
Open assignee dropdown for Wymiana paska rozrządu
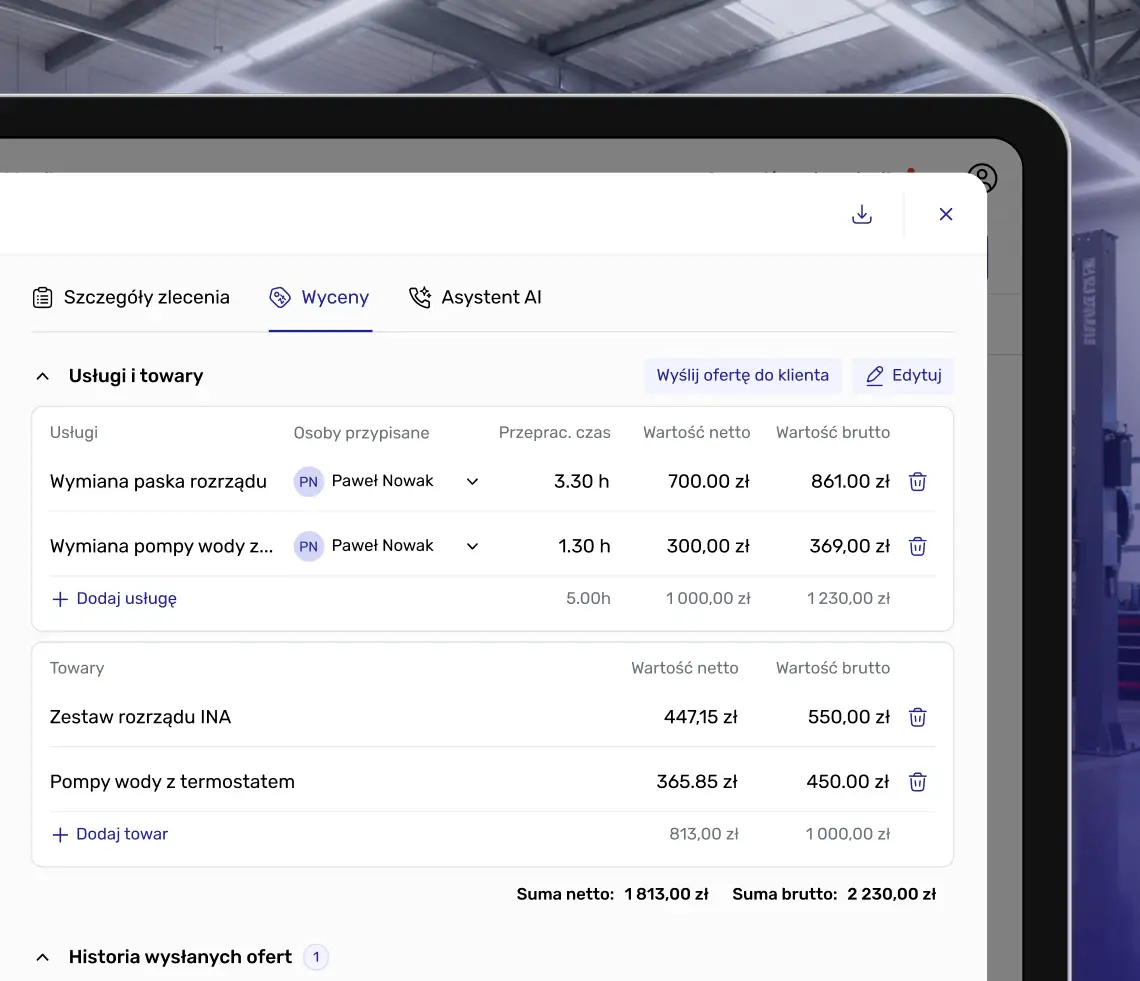(473, 481)
